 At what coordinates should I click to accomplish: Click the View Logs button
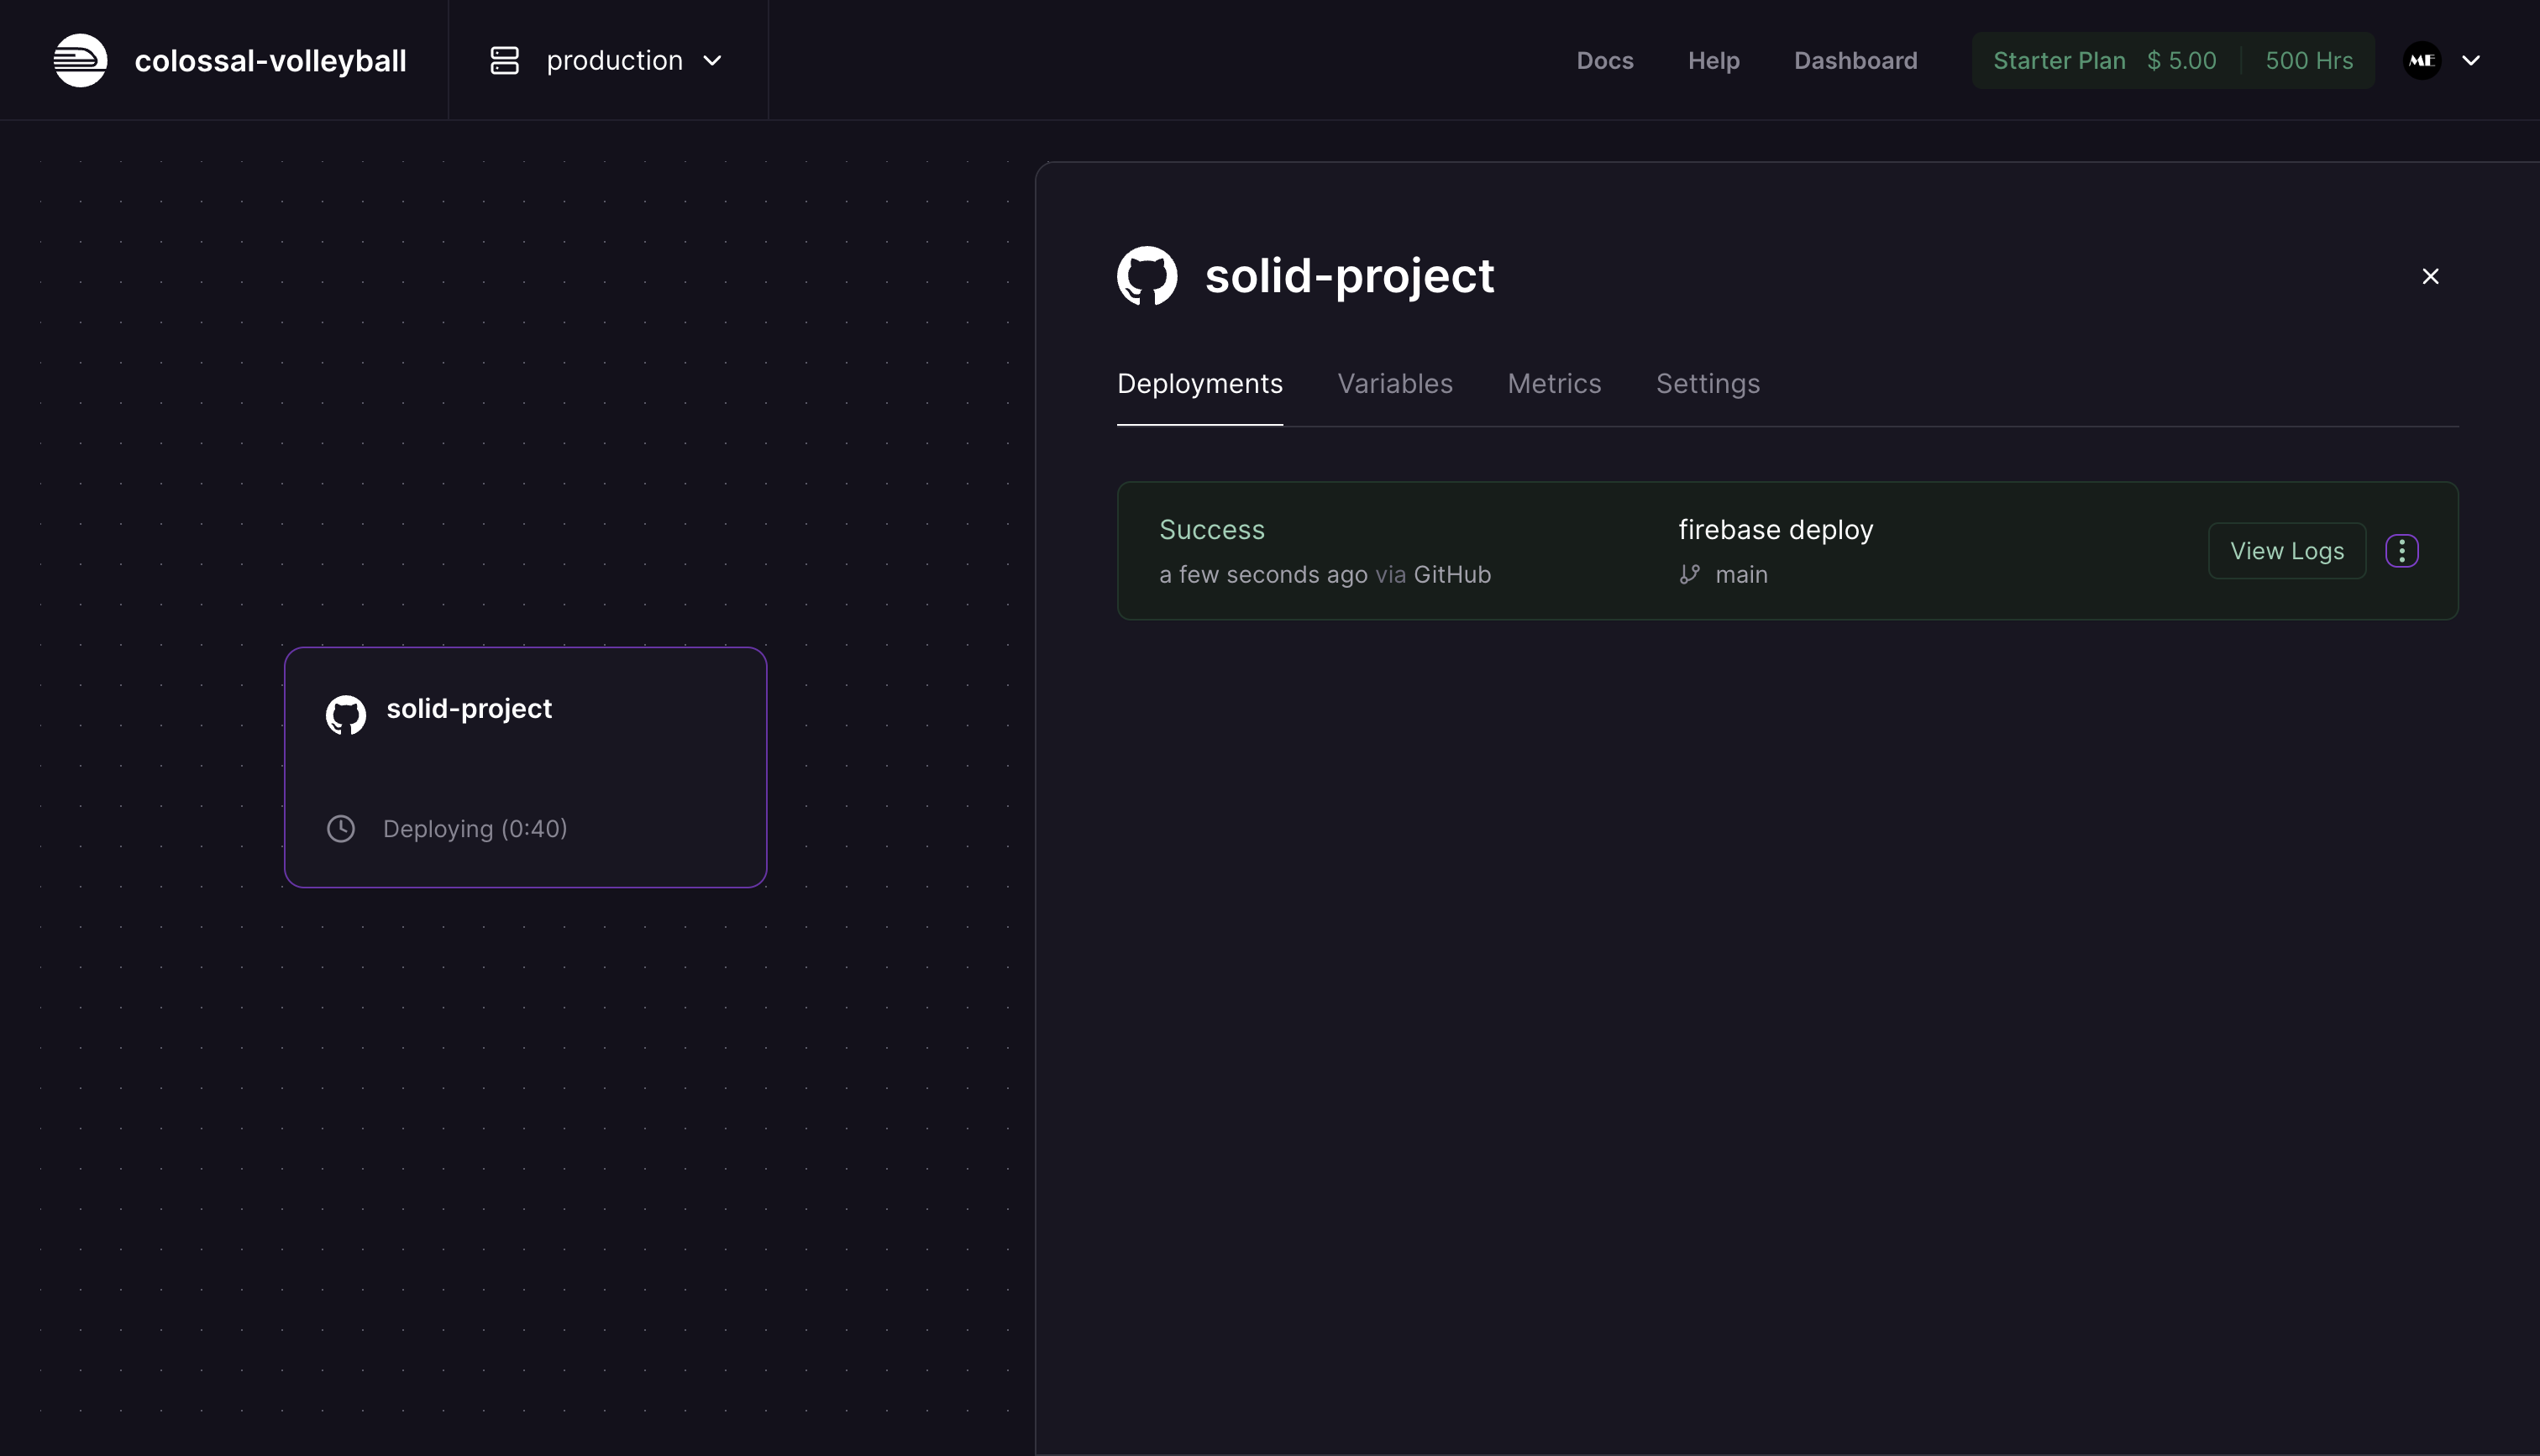point(2286,551)
